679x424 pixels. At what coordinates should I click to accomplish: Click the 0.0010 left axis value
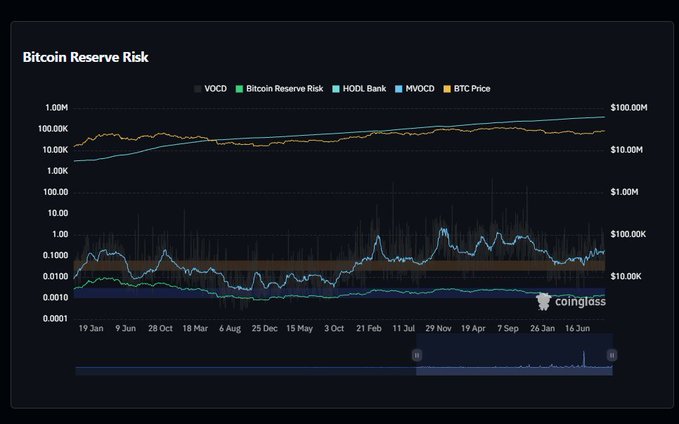[55, 298]
